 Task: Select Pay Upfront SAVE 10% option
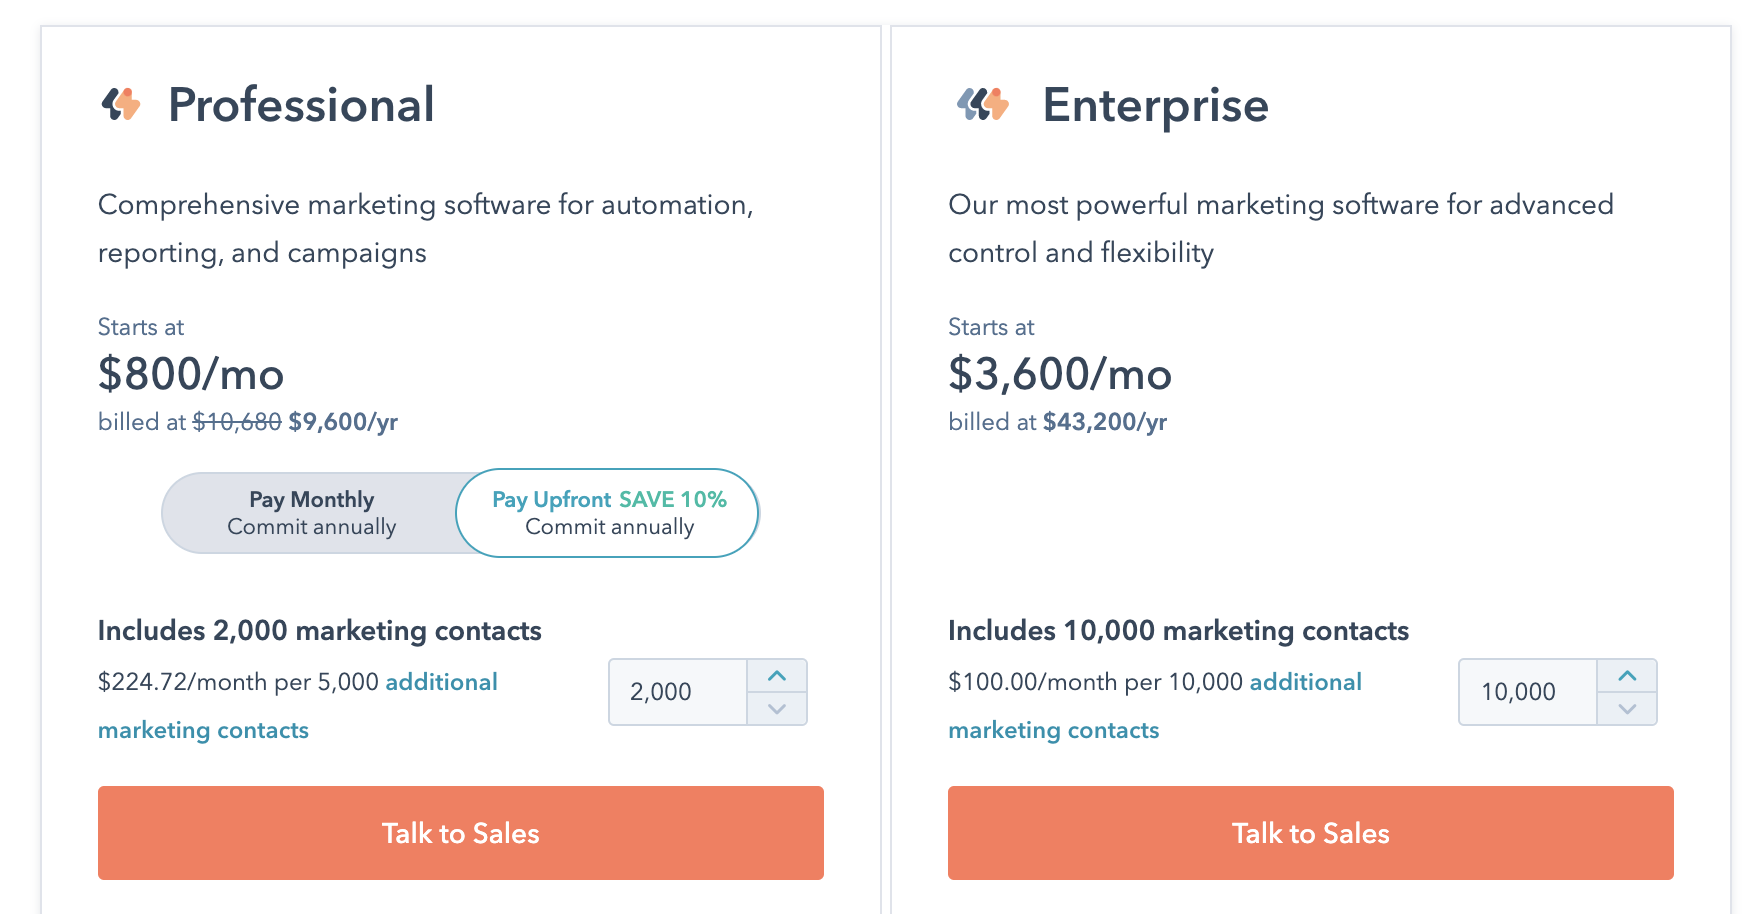click(x=608, y=513)
